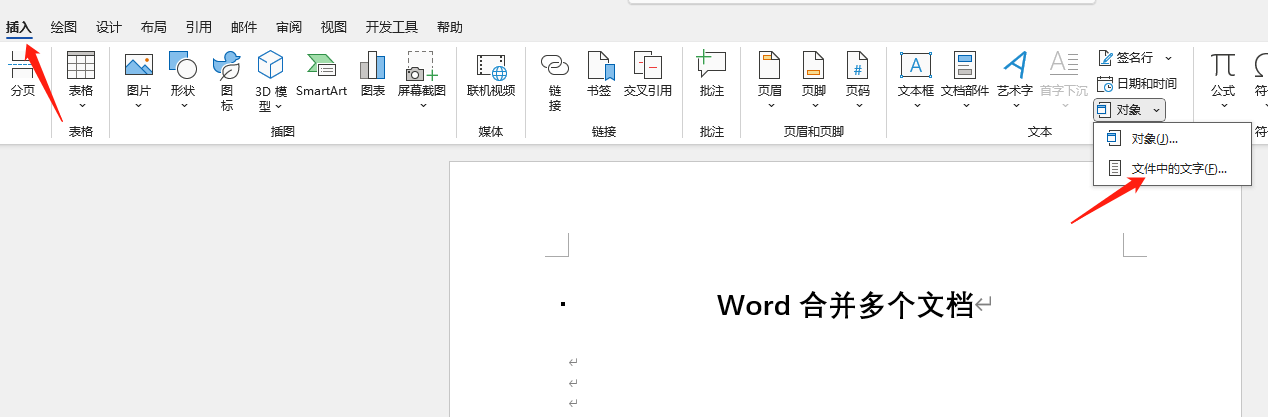Click the 公式 equation icon
The height and width of the screenshot is (417, 1268).
1222,66
